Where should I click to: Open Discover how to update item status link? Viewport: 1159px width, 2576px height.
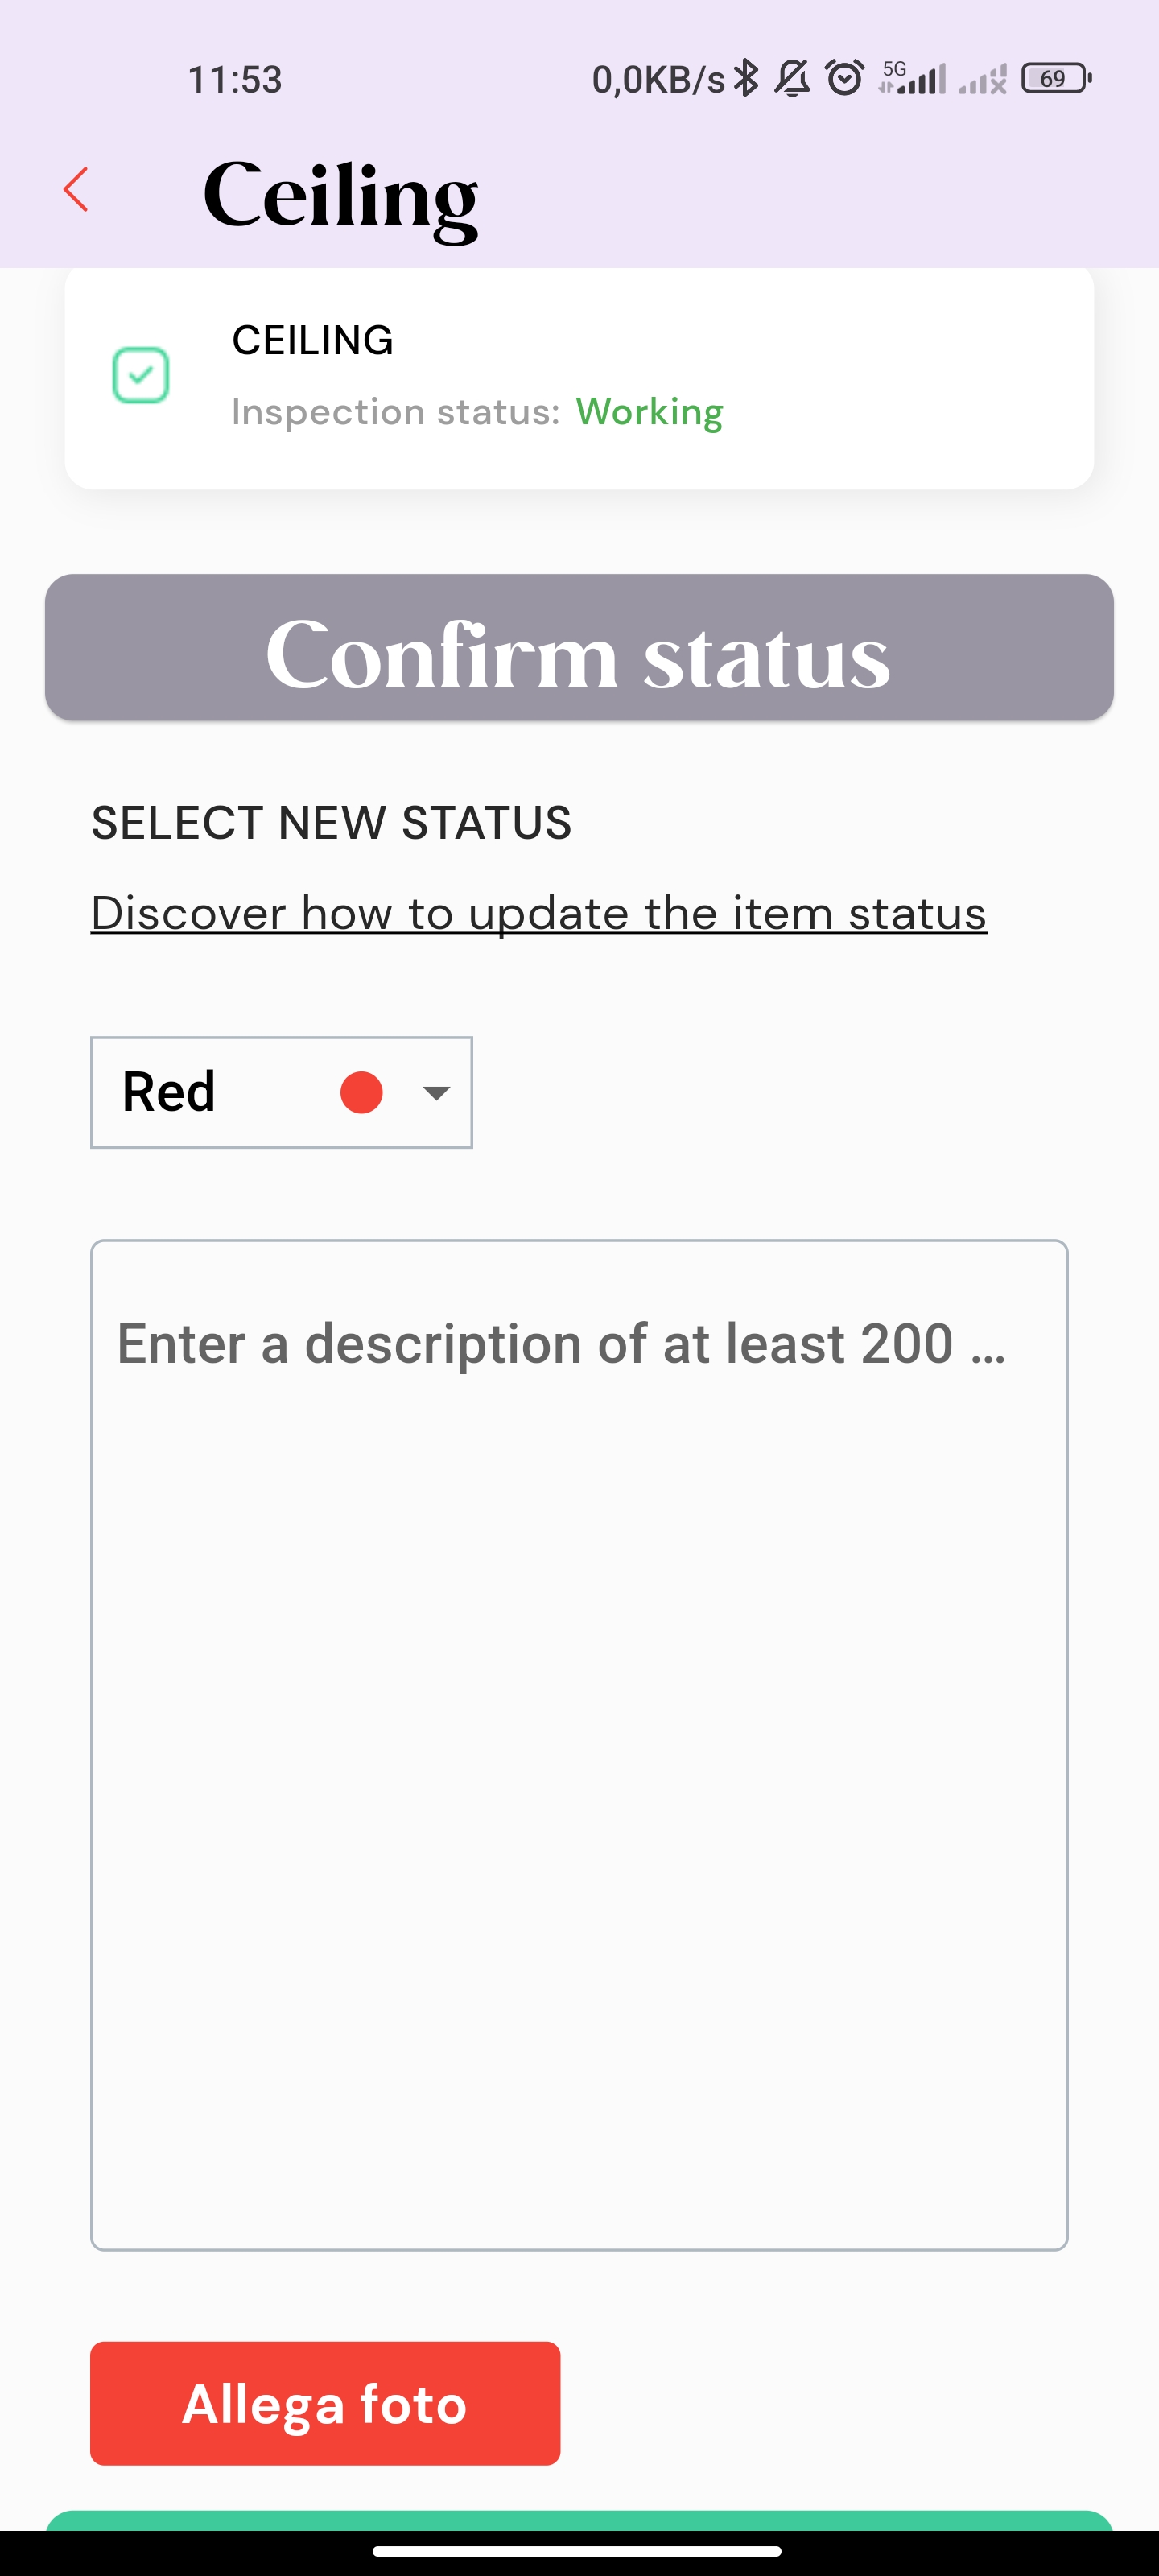point(539,913)
